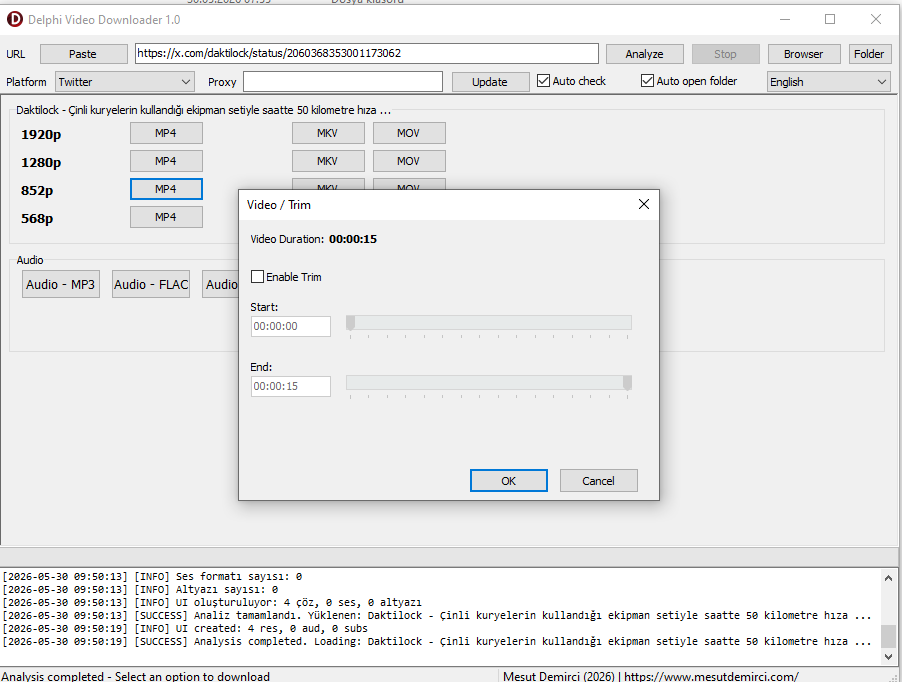The width and height of the screenshot is (902, 682).
Task: Click the Start trim slider thumb
Action: 350,323
